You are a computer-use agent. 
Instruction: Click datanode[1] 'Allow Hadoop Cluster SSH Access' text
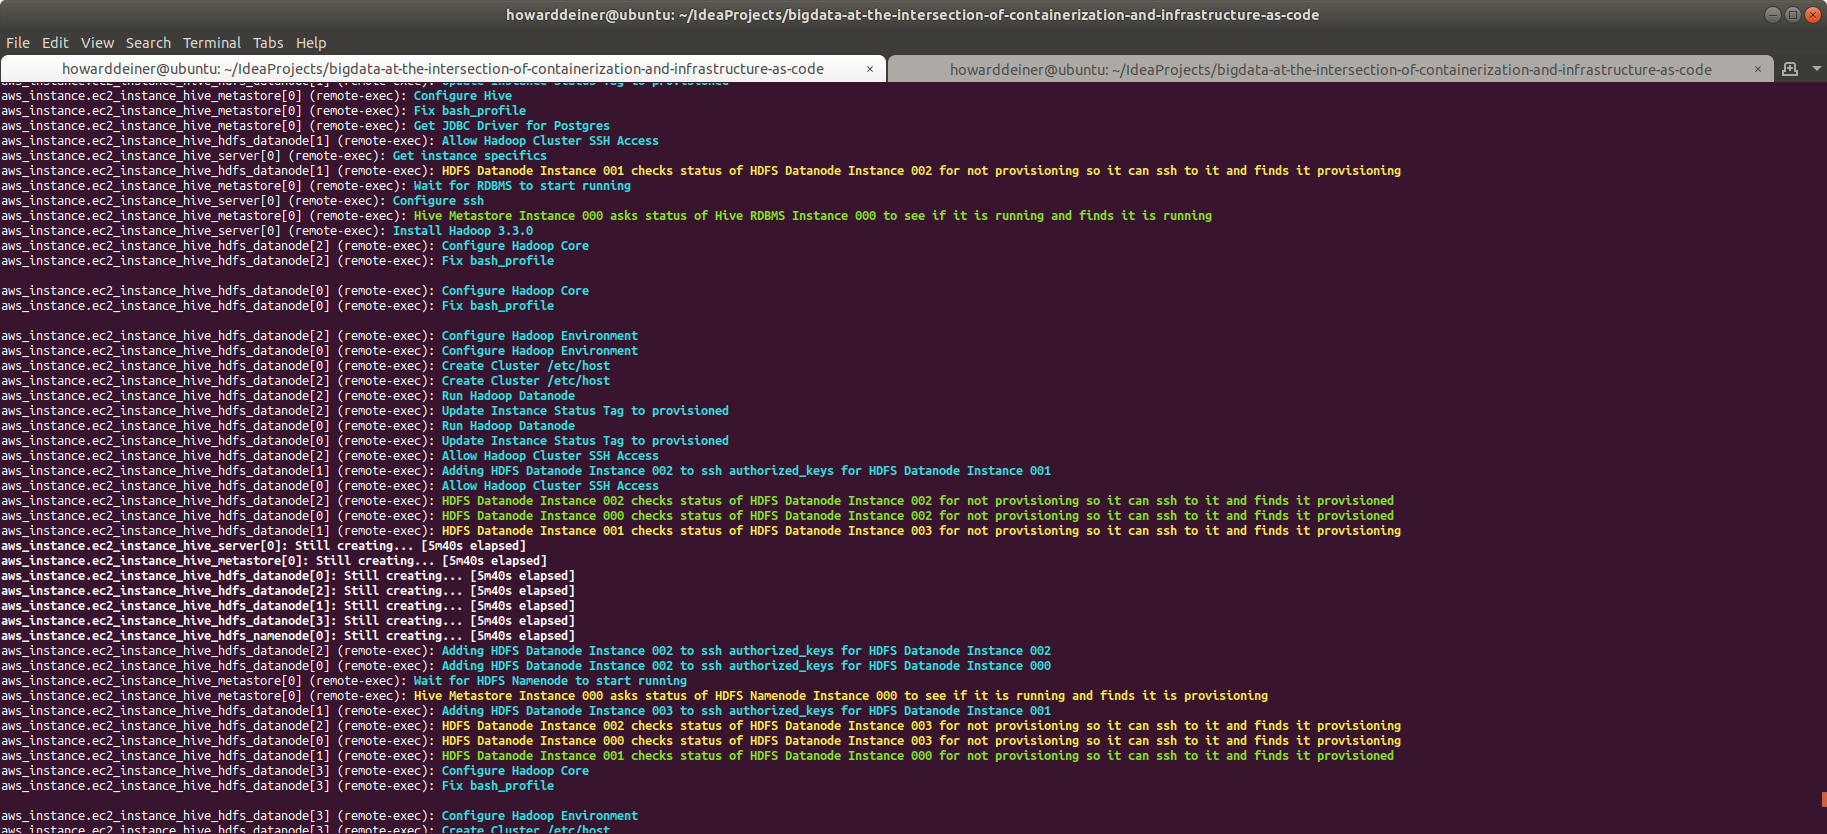(x=550, y=141)
